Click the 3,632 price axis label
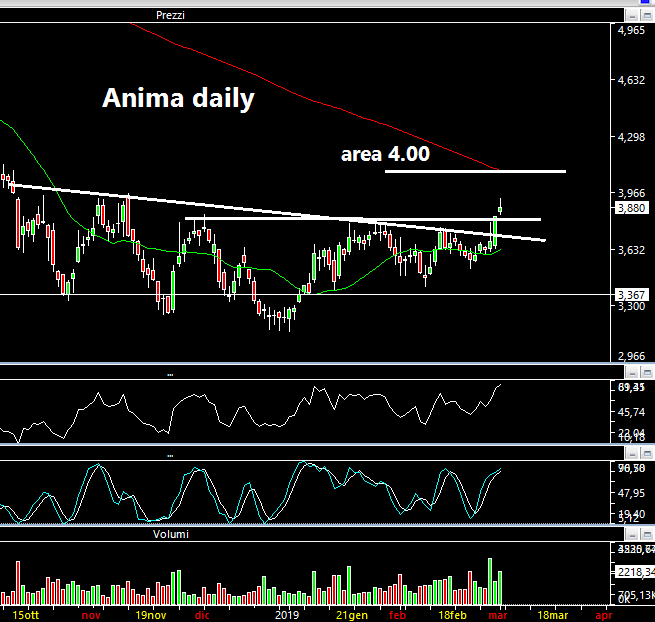 pos(631,250)
